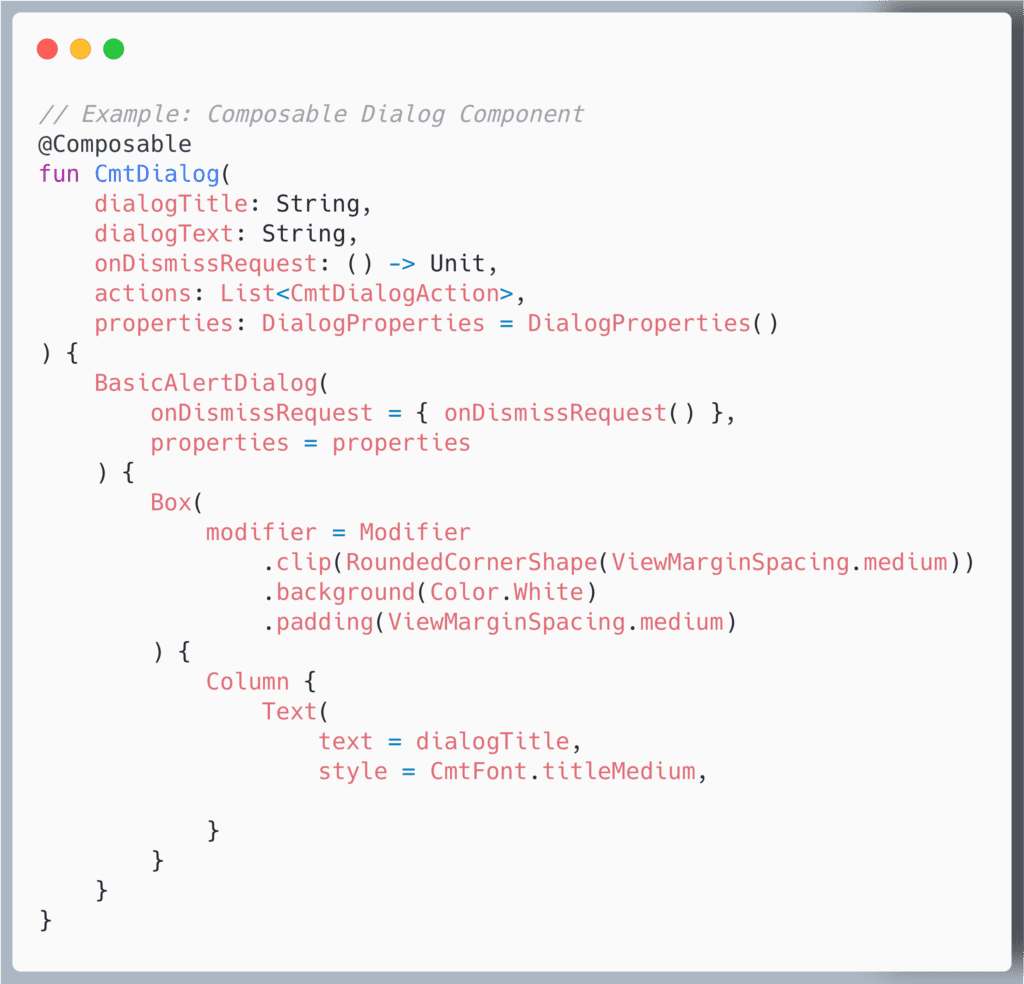Click the purple 'fun' keyword

tap(59, 174)
